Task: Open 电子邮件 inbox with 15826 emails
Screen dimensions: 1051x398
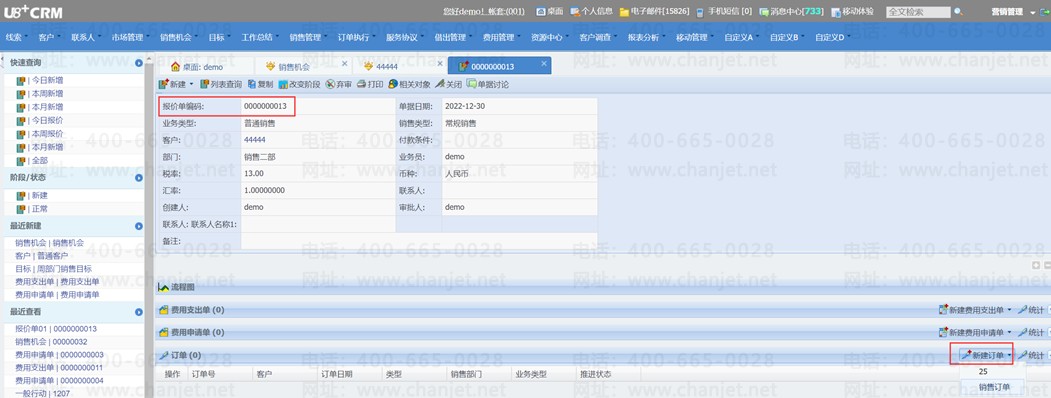Action: tap(654, 11)
